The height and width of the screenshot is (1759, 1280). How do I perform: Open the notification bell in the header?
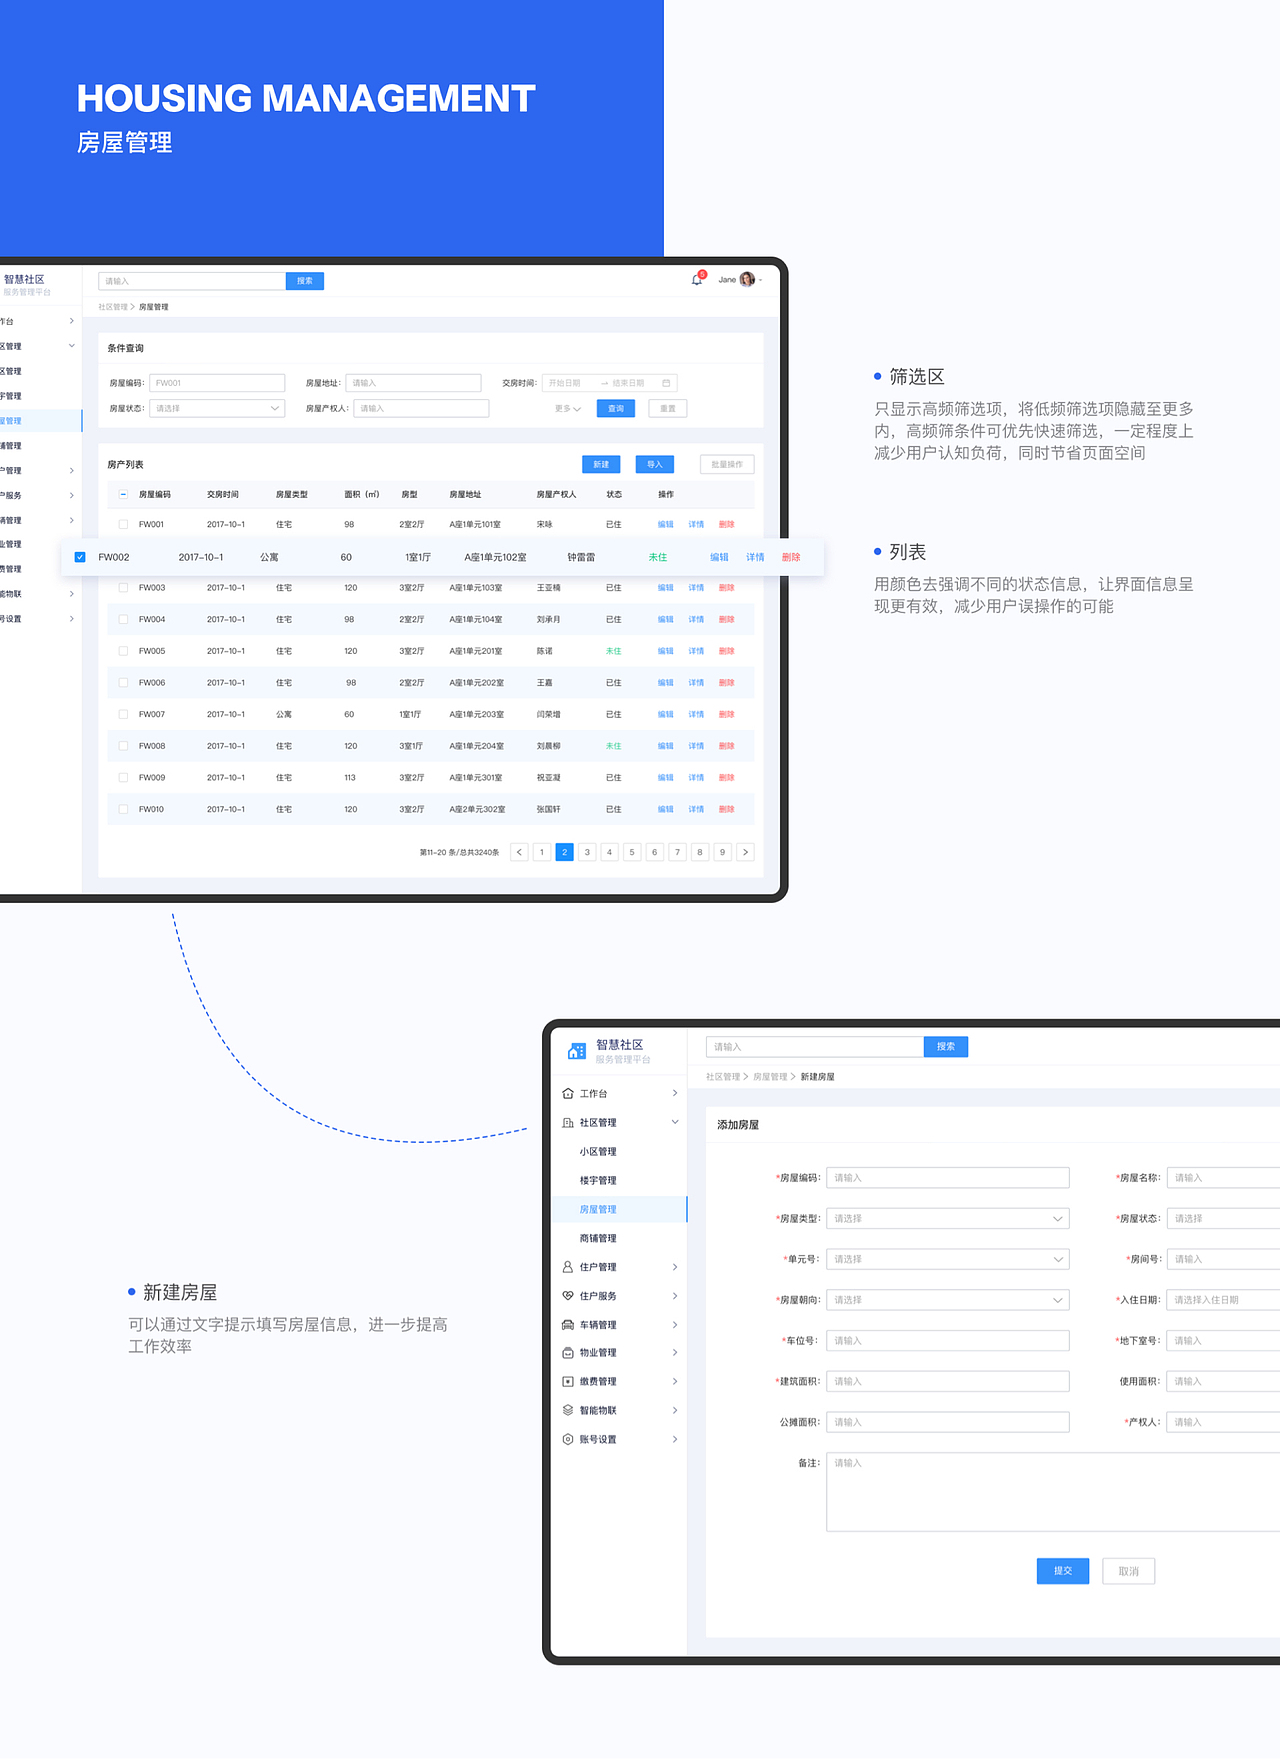pyautogui.click(x=697, y=280)
